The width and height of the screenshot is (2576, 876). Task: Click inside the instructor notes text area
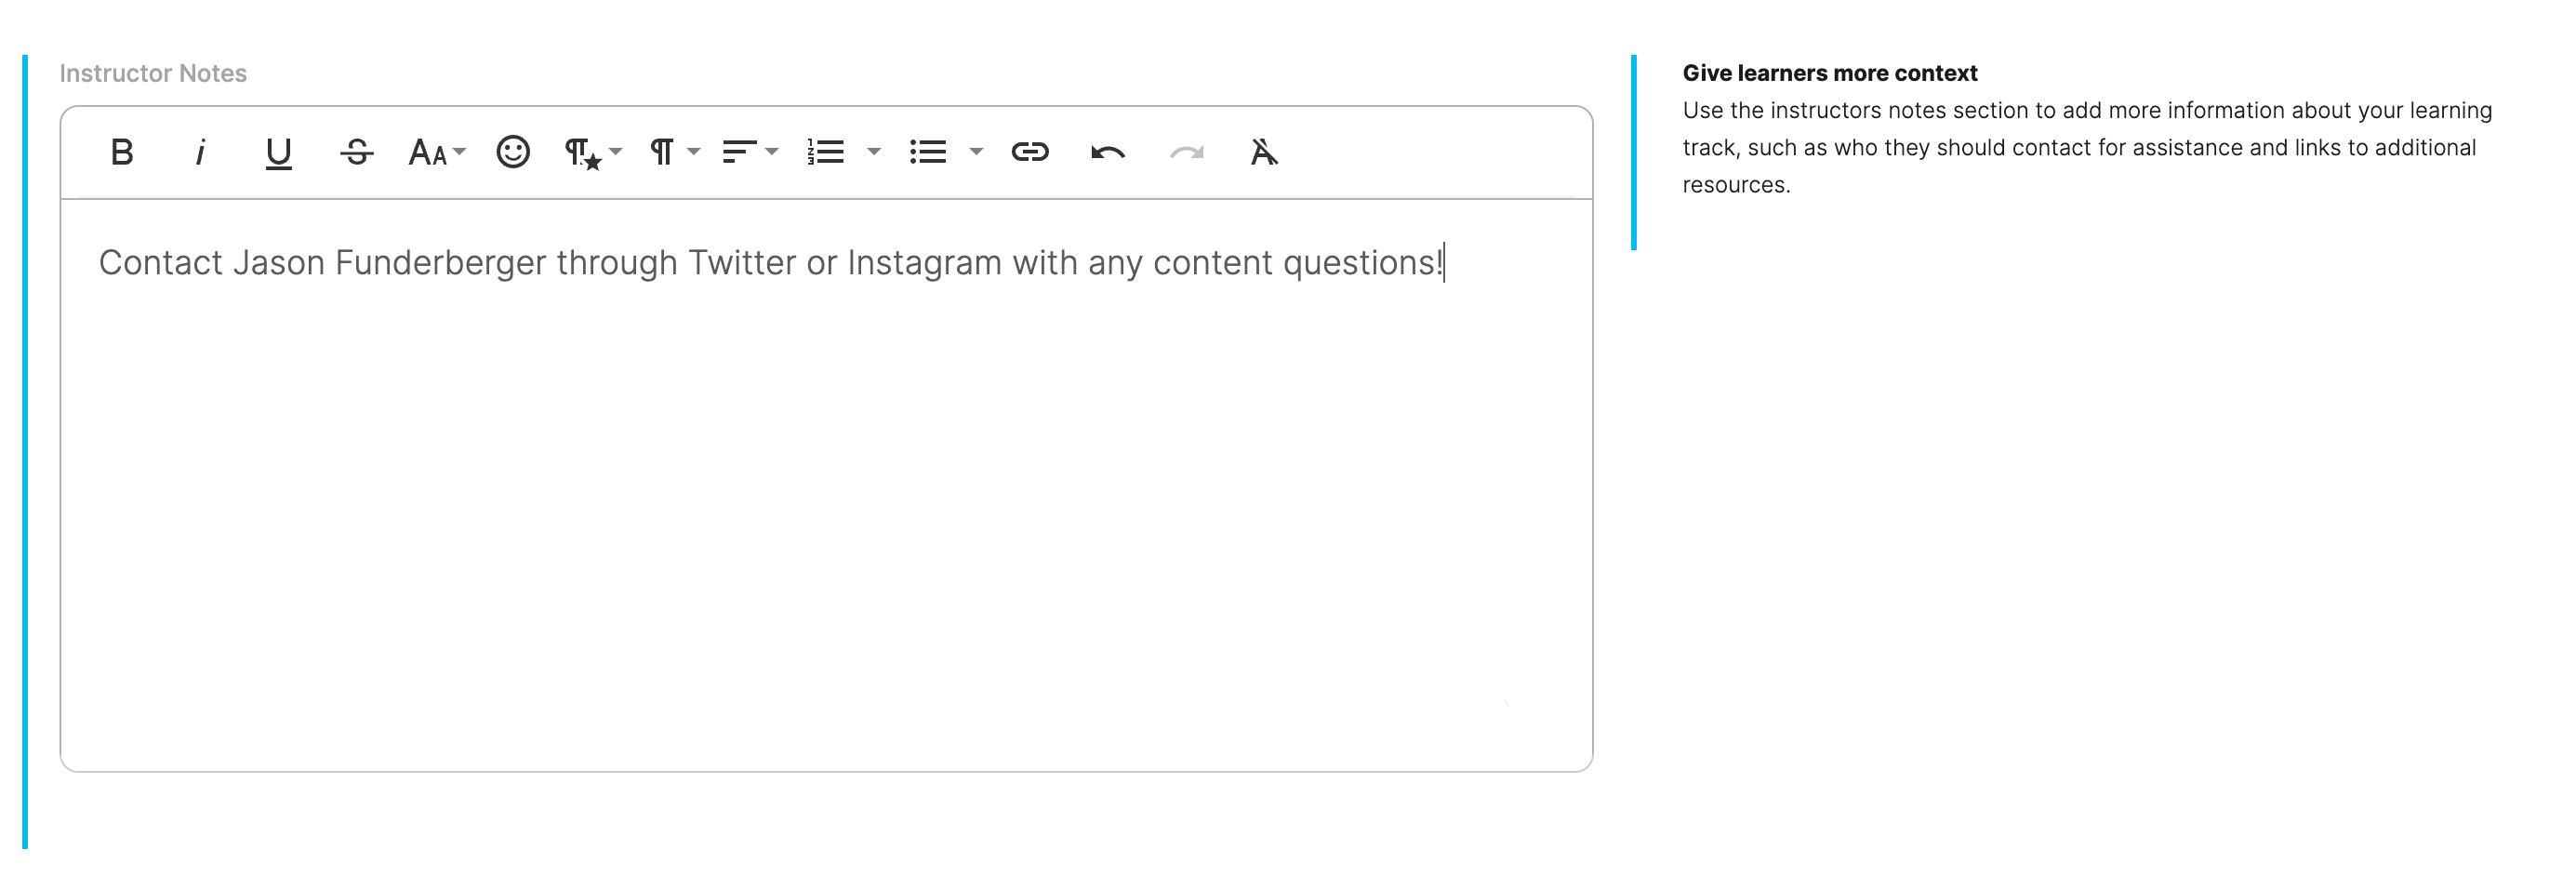pyautogui.click(x=826, y=485)
